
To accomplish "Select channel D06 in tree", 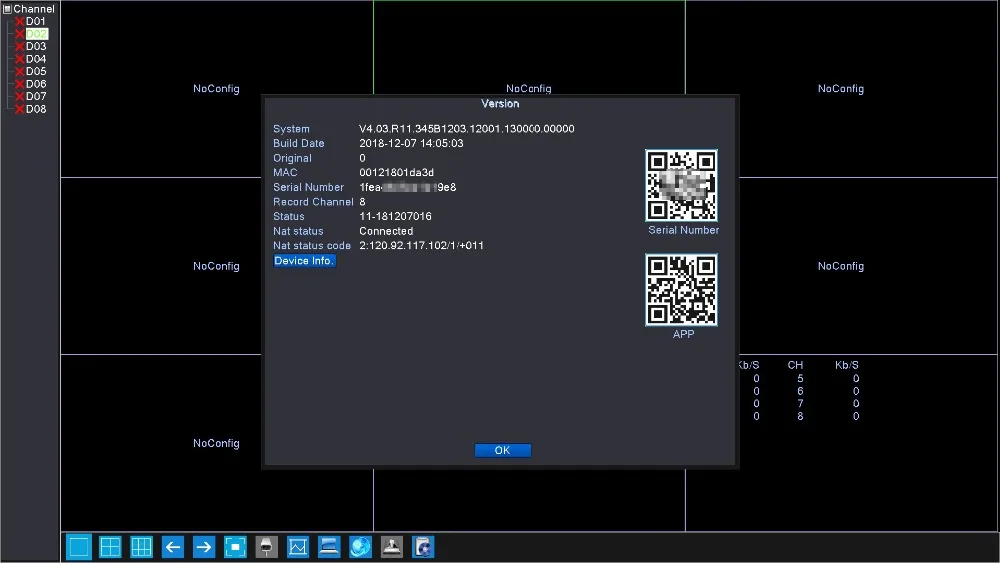I will [x=36, y=84].
